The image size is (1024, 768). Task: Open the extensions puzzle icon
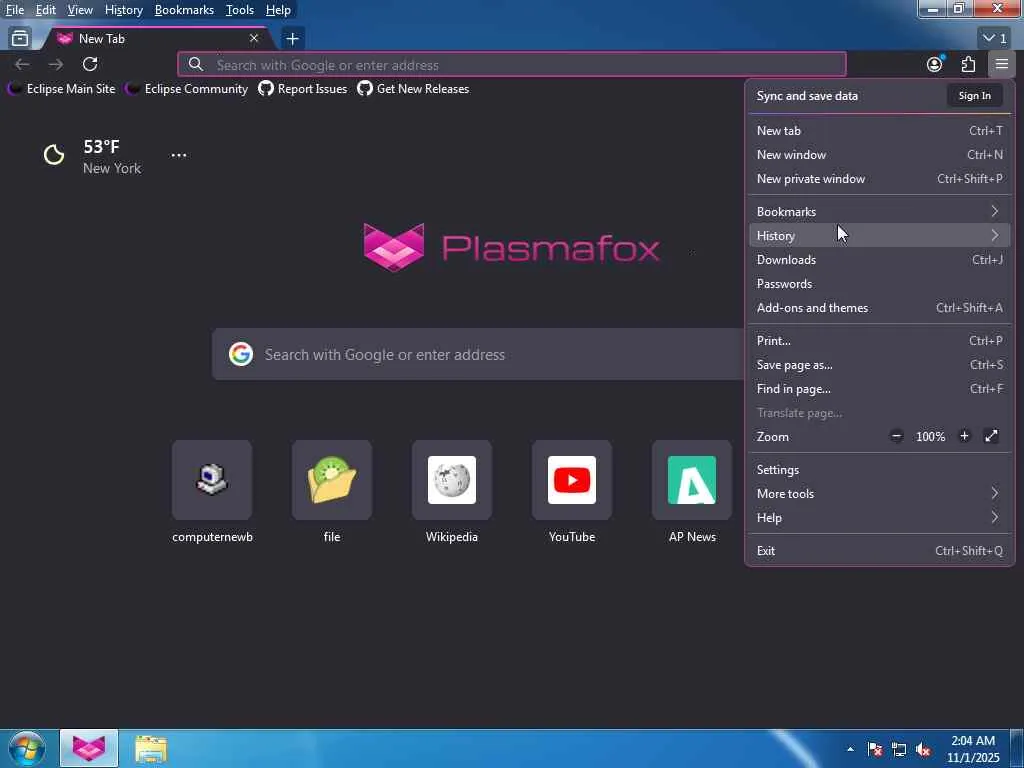(968, 64)
